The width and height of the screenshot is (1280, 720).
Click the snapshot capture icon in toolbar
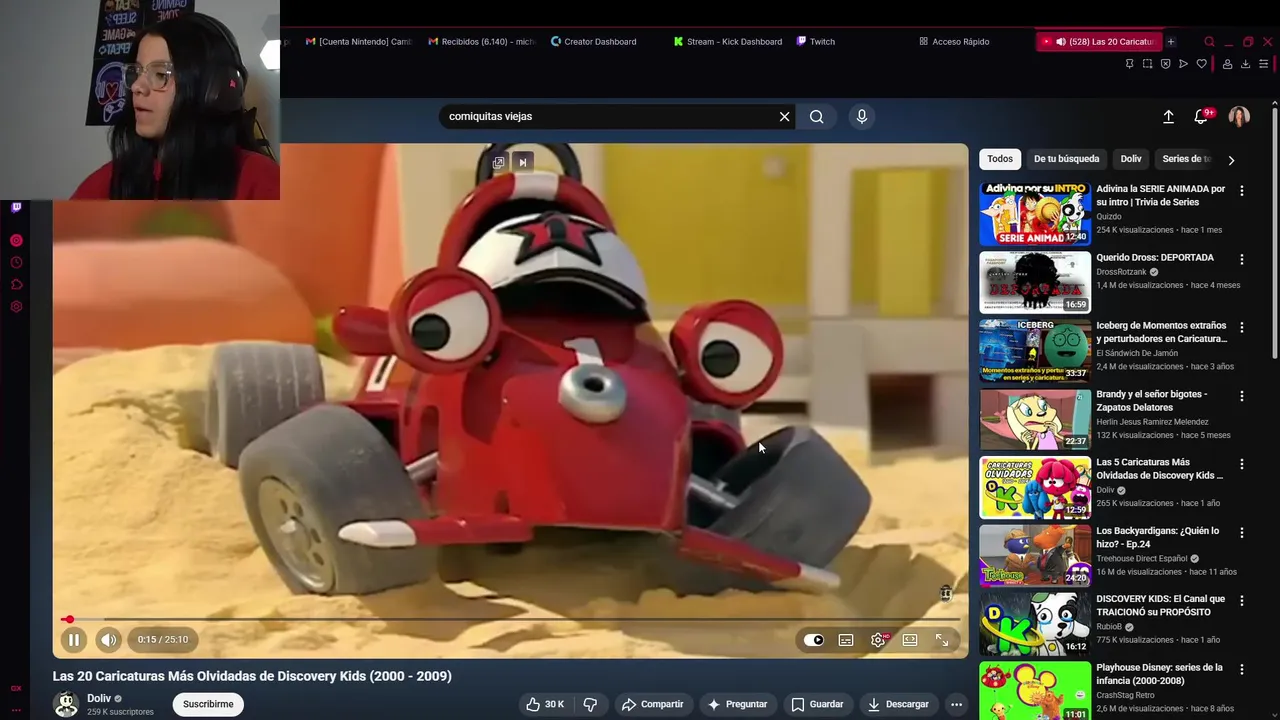click(x=1148, y=64)
